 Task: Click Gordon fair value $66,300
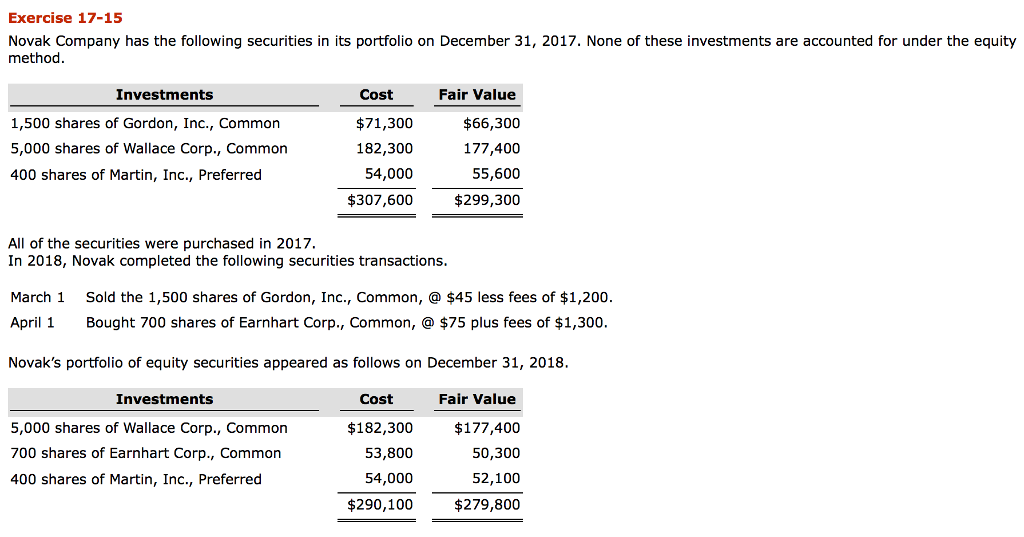[491, 123]
